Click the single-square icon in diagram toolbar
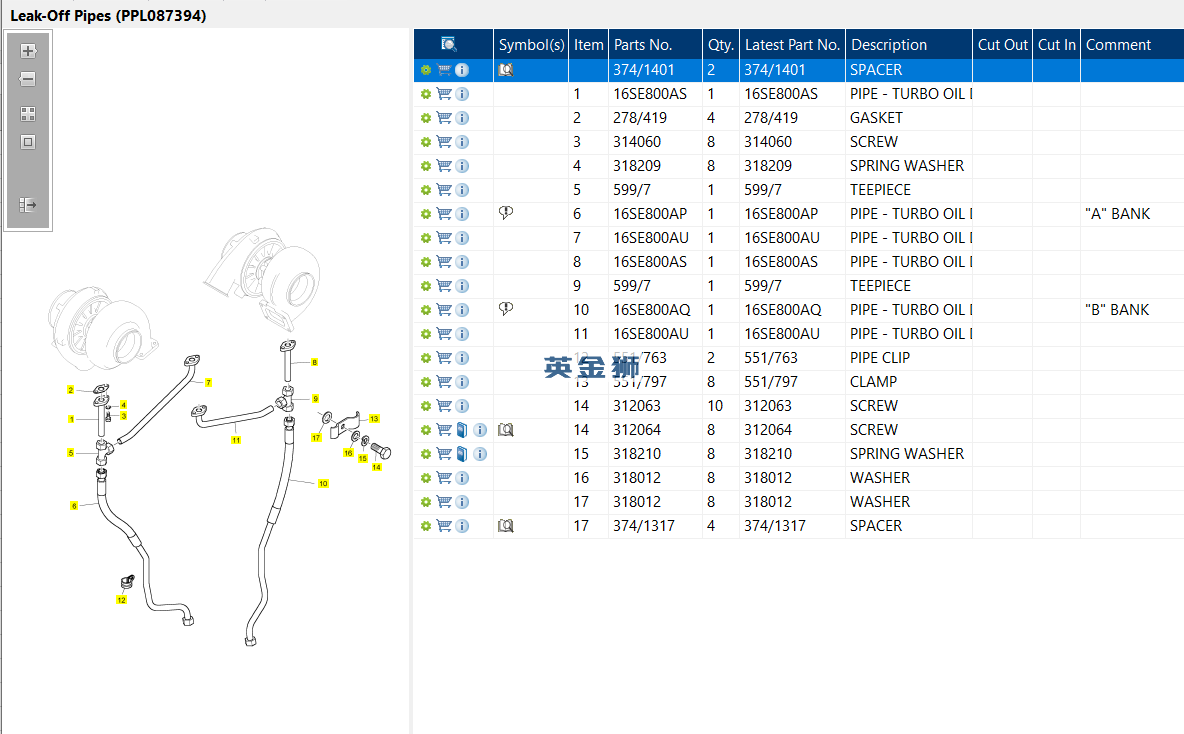 click(28, 142)
